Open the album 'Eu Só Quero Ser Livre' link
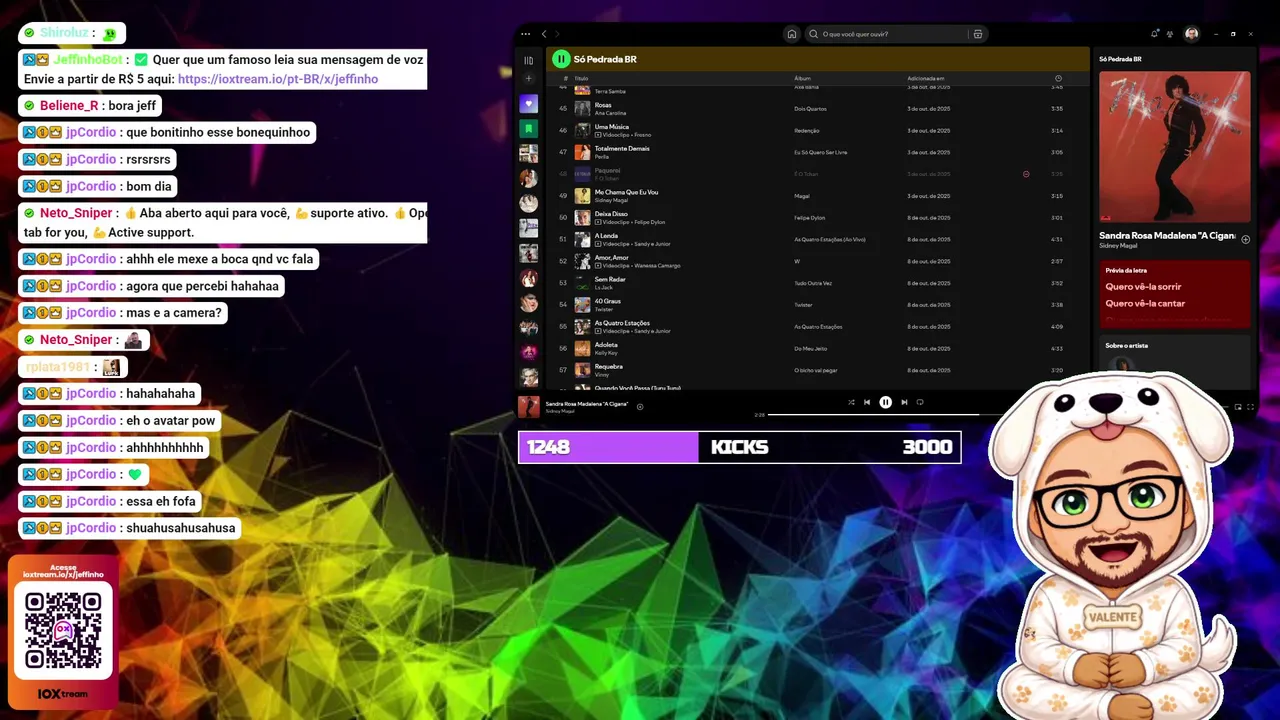Screen dimensions: 1280x720 [x=821, y=152]
